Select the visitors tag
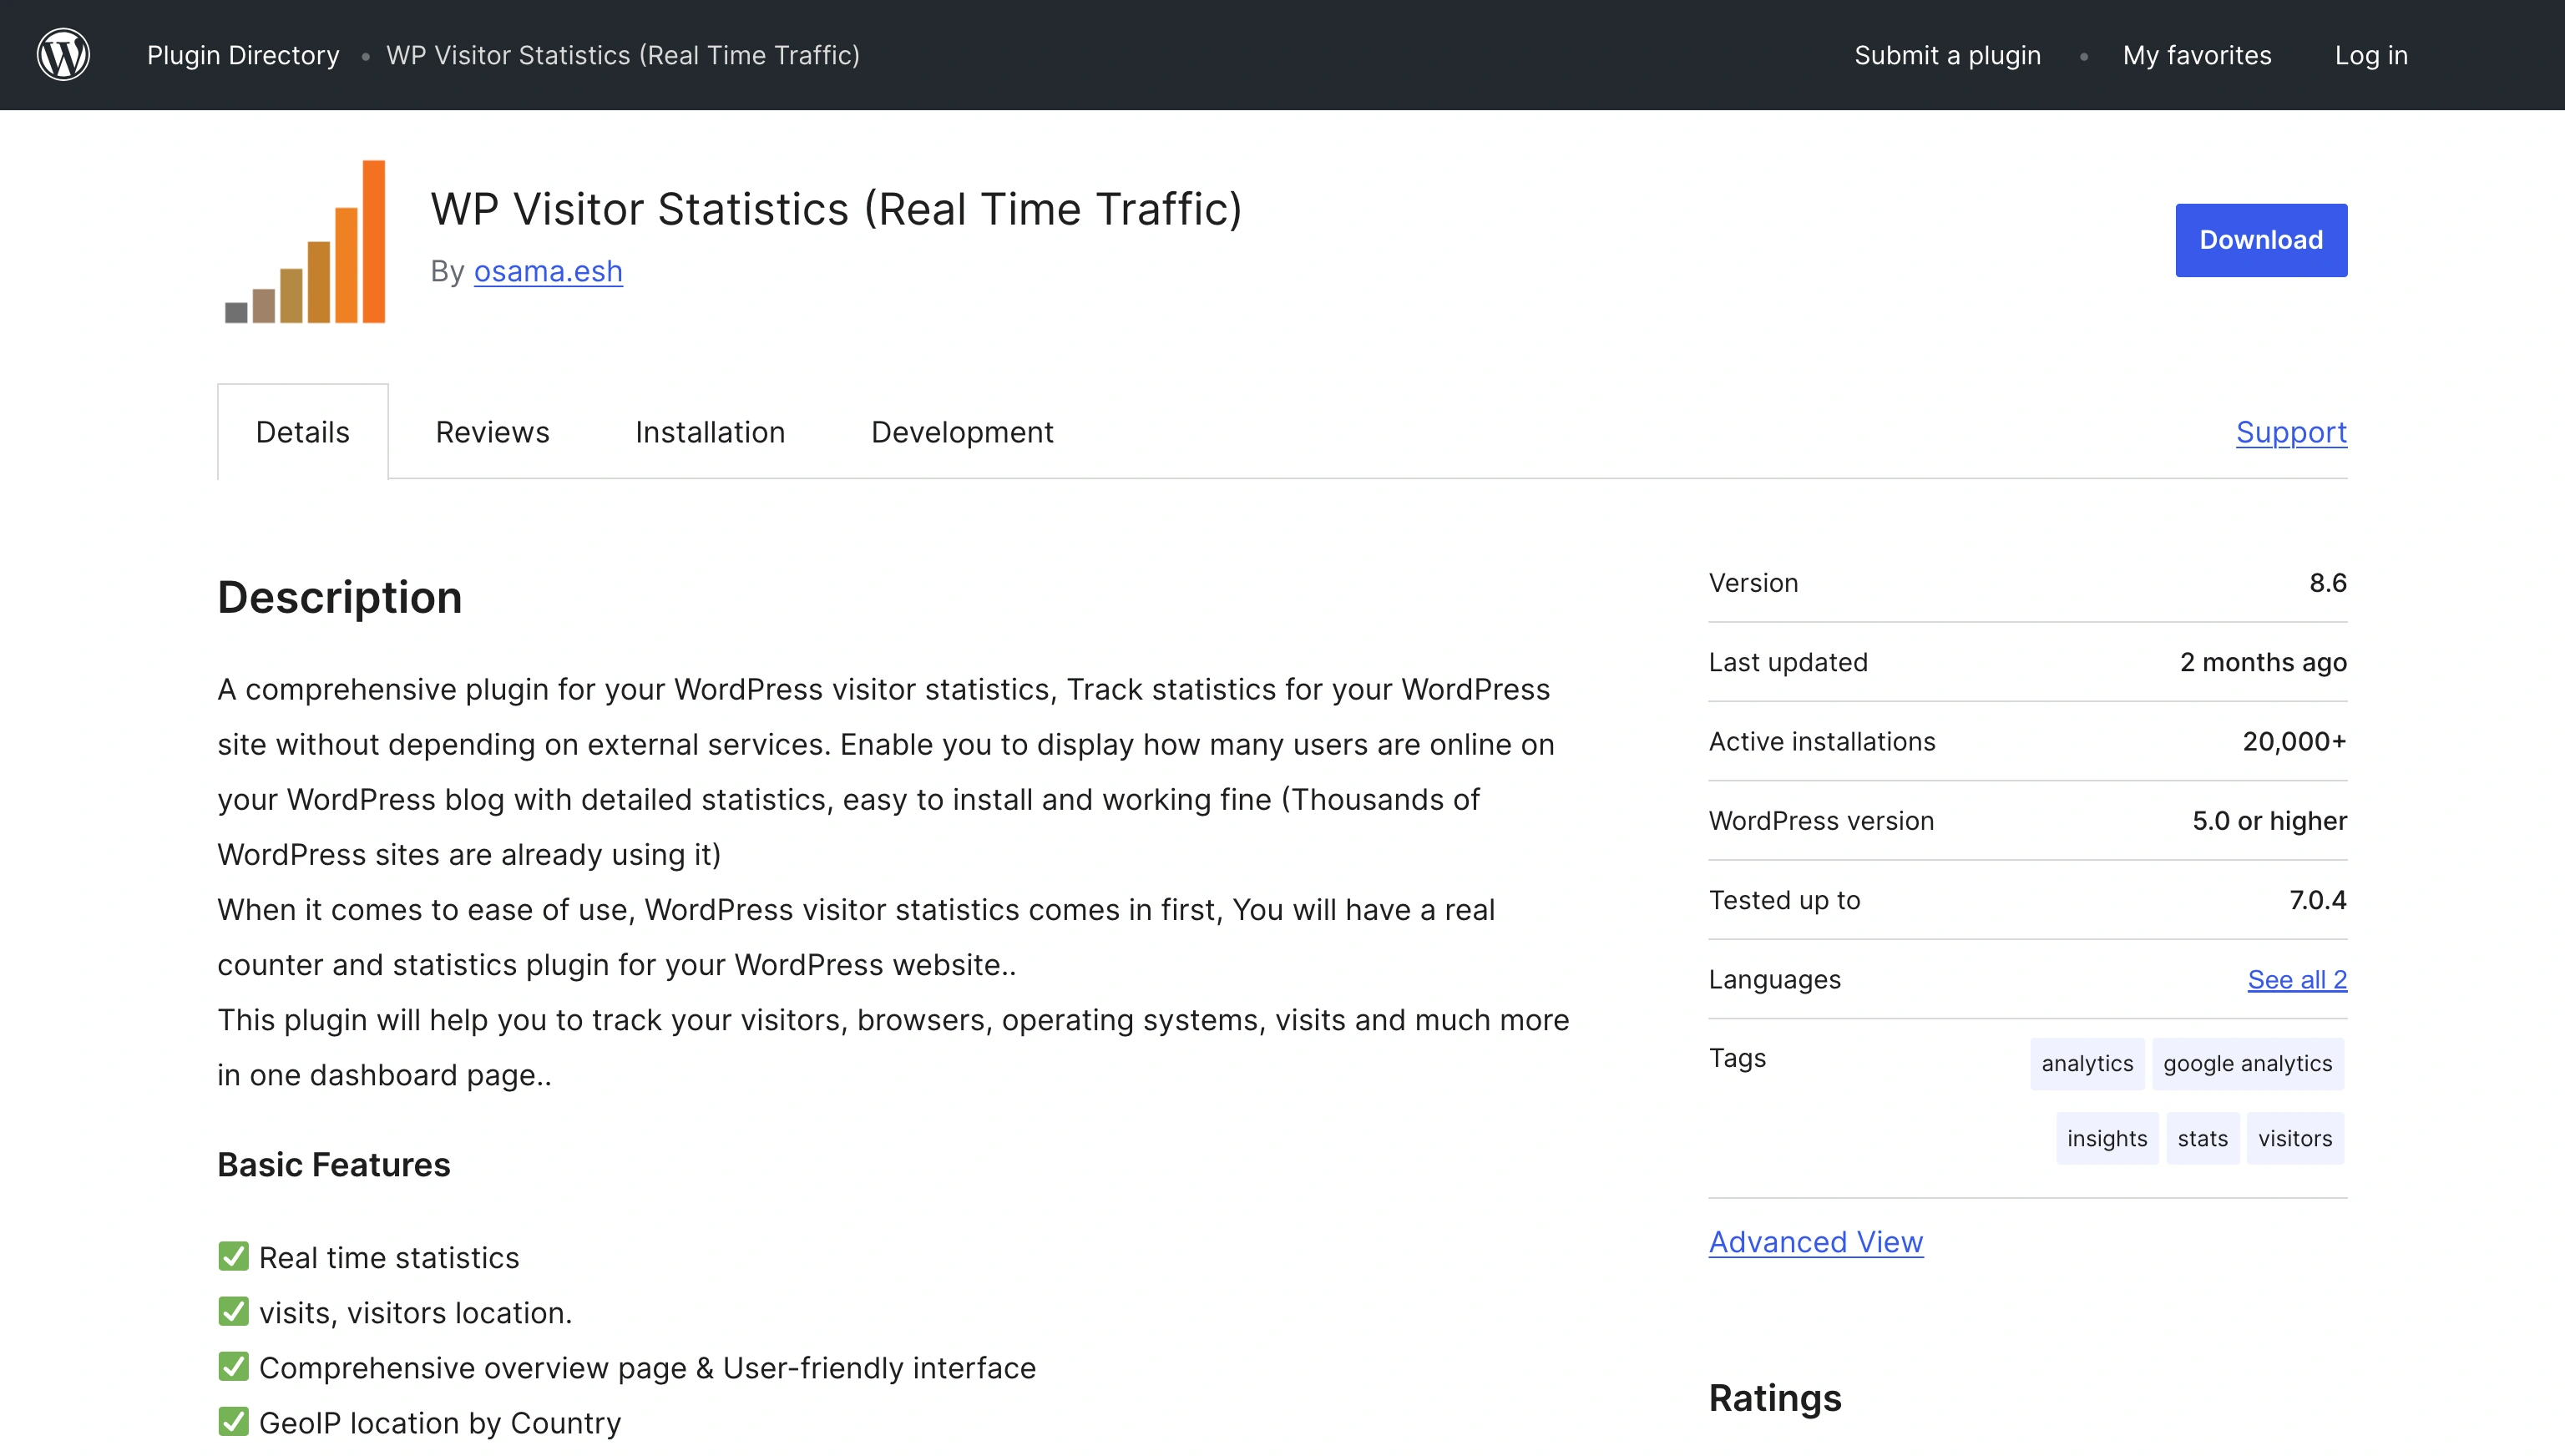The image size is (2565, 1456). [x=2295, y=1139]
